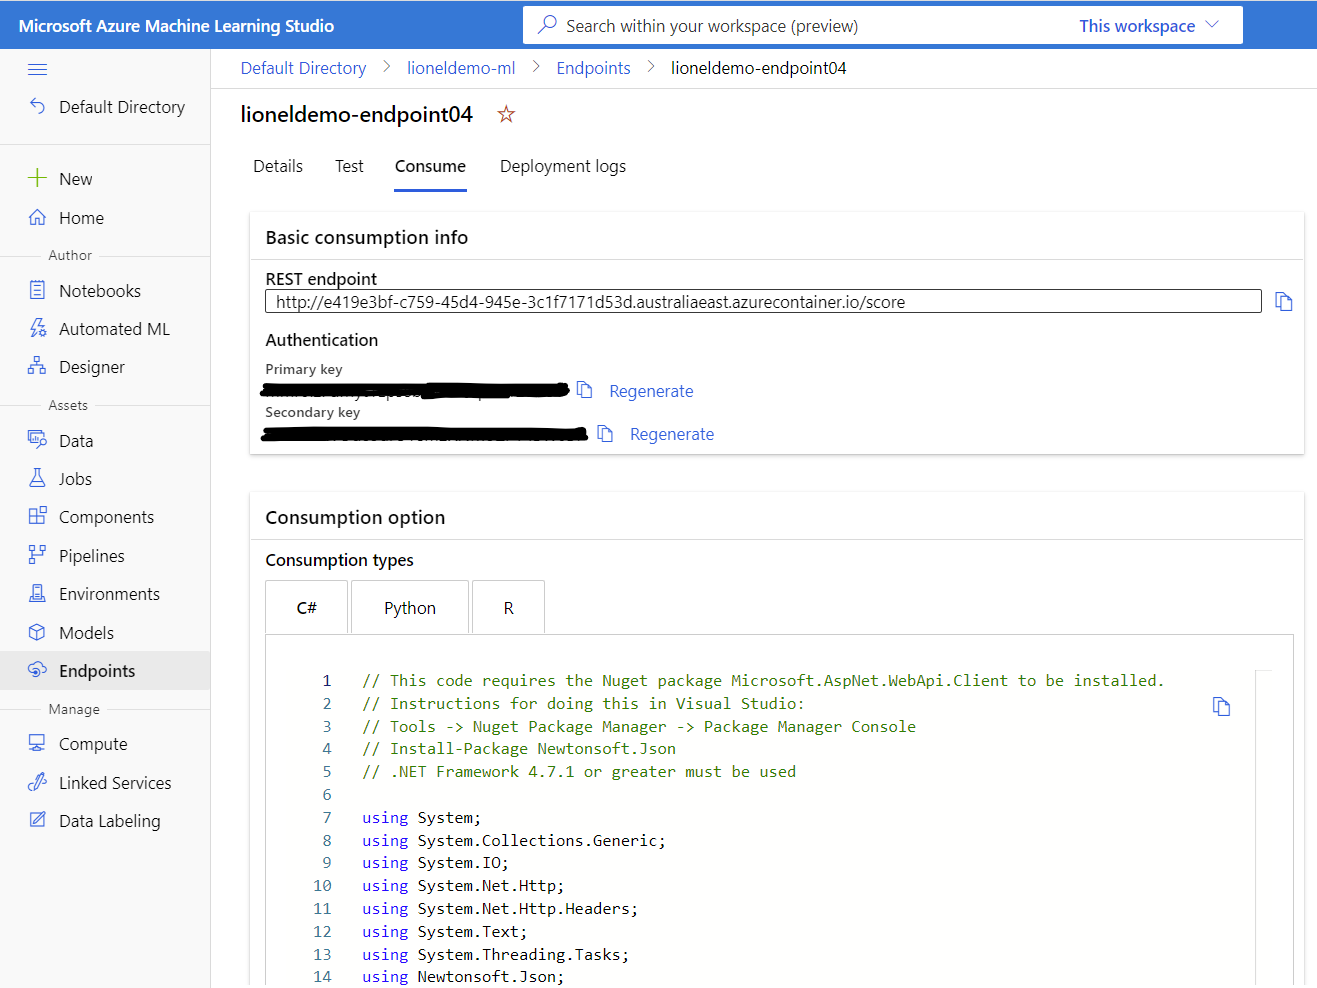Switch to the Test tab

point(349,166)
